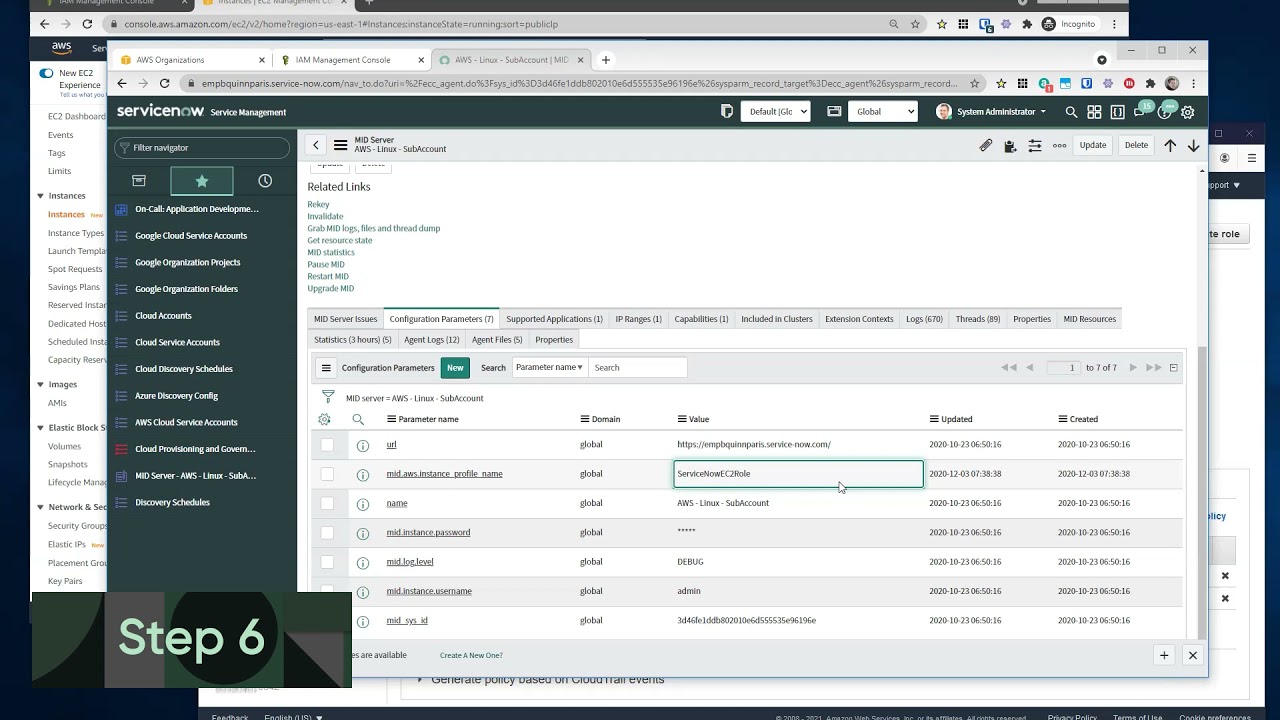Image resolution: width=1280 pixels, height=720 pixels.
Task: Check the box for the name row
Action: coord(327,503)
